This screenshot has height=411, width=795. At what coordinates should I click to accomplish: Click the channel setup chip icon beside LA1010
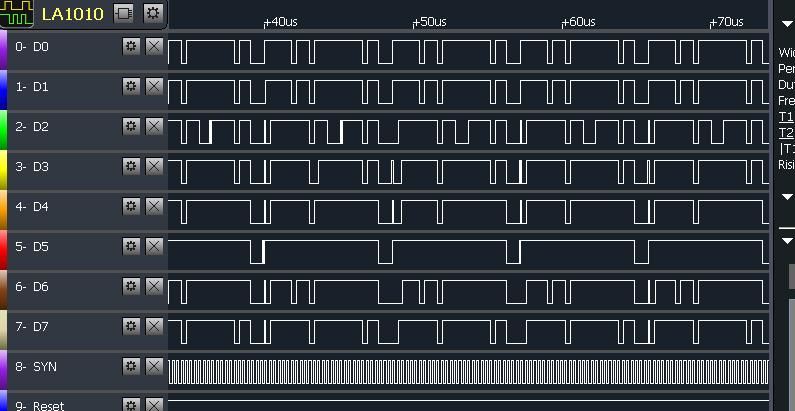point(123,13)
